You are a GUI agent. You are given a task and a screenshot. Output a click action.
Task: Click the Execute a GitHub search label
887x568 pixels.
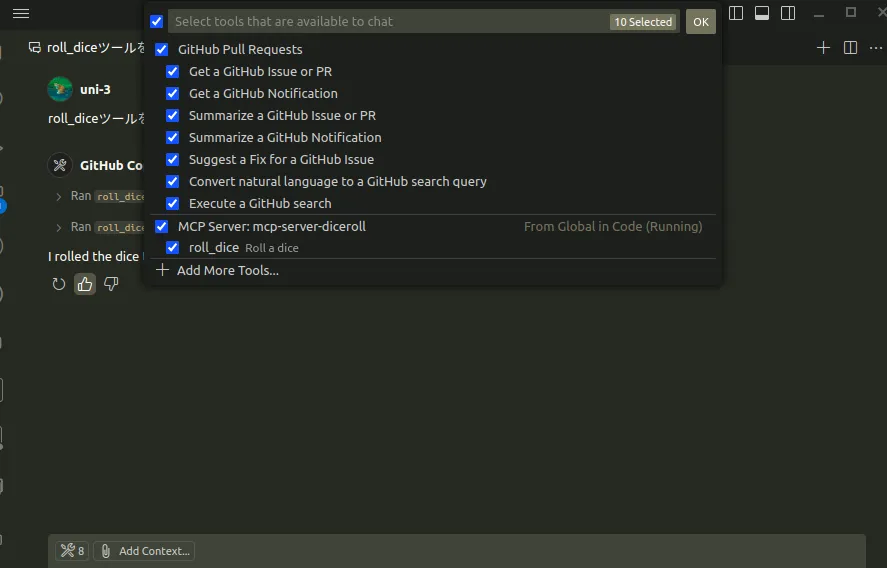click(260, 204)
